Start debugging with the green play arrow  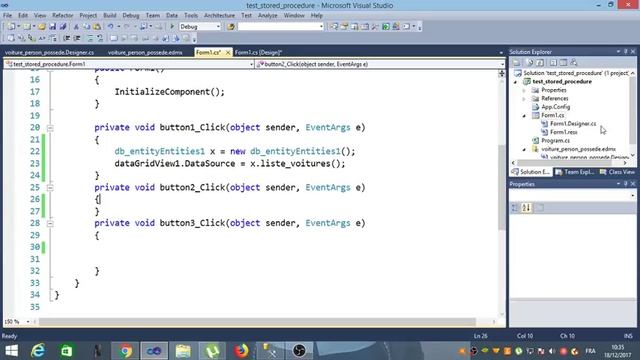coord(172,27)
